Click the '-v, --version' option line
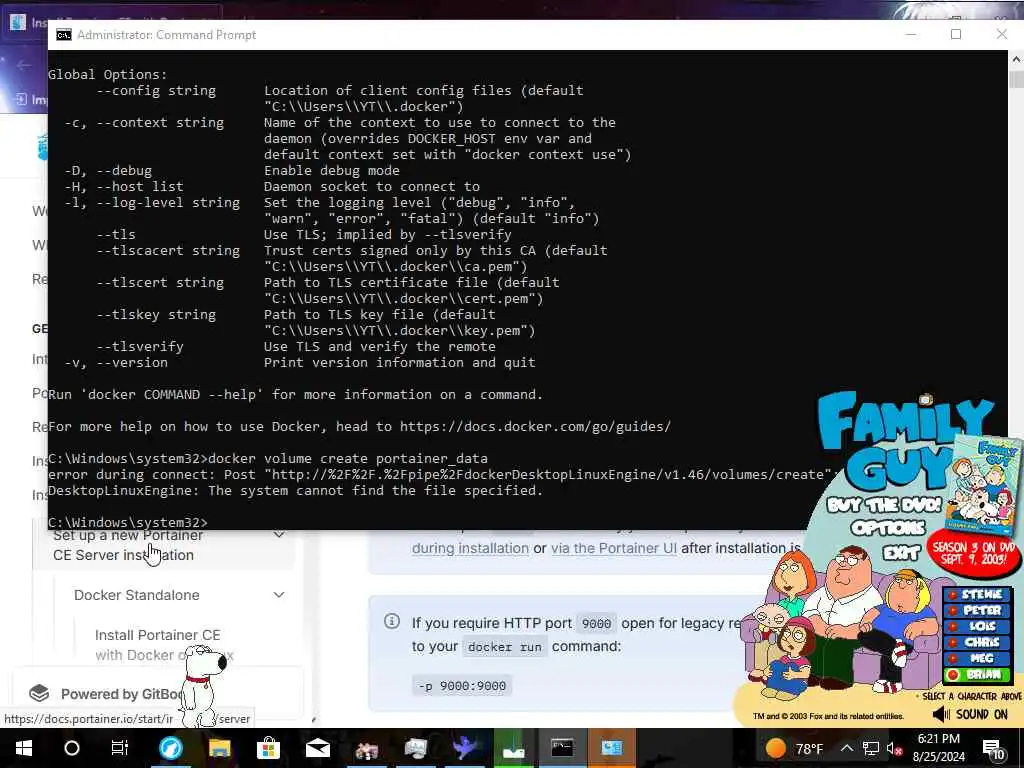Image resolution: width=1024 pixels, height=768 pixels. (300, 362)
